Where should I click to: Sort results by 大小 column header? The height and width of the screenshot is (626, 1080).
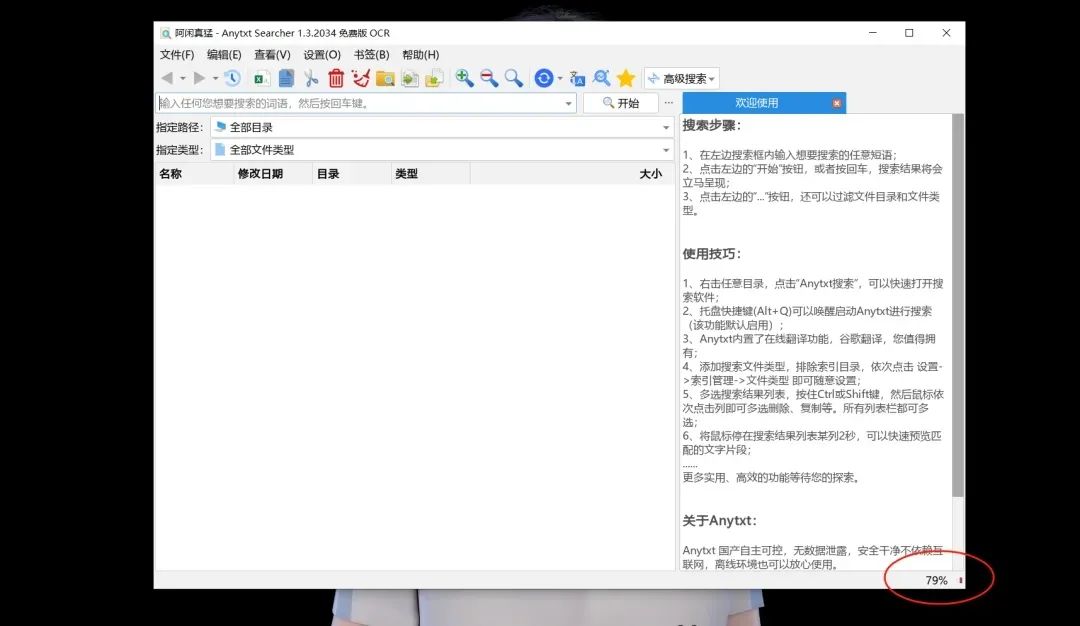click(x=572, y=174)
